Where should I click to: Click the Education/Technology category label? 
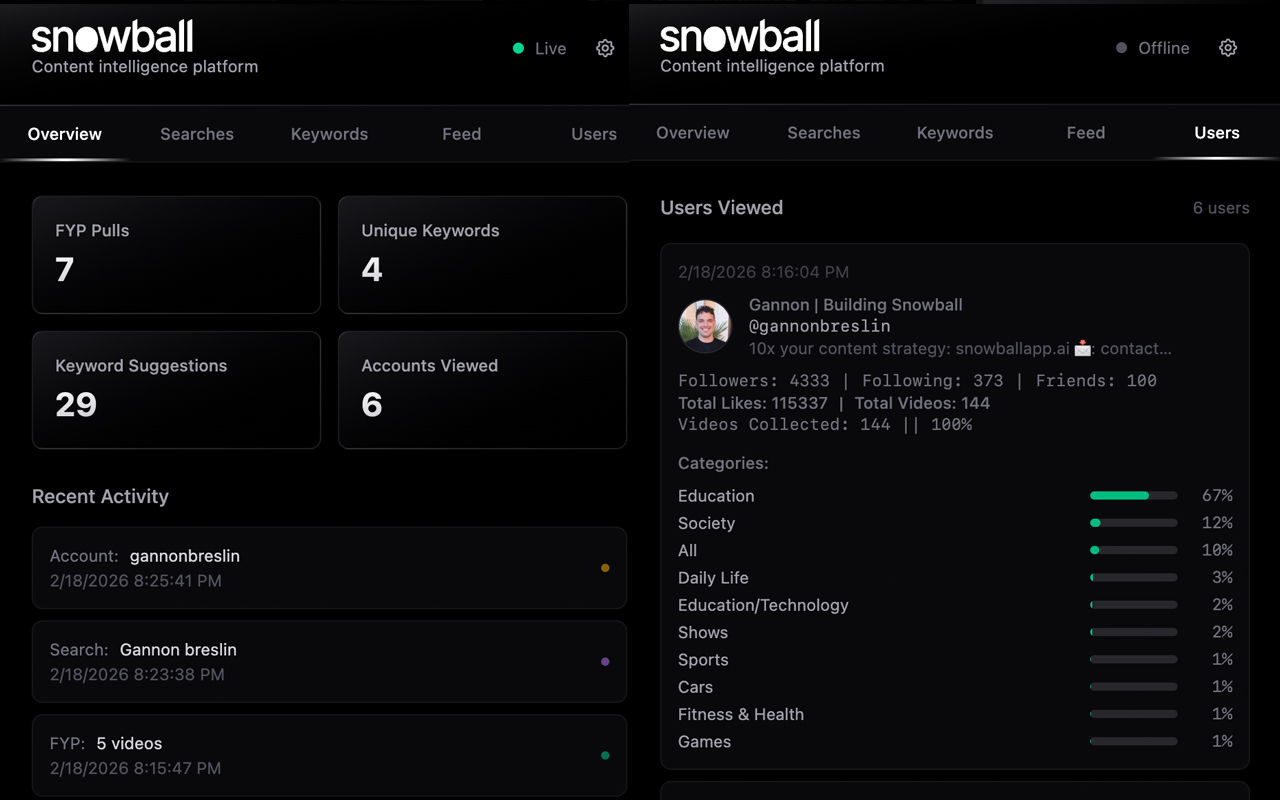pyautogui.click(x=763, y=605)
